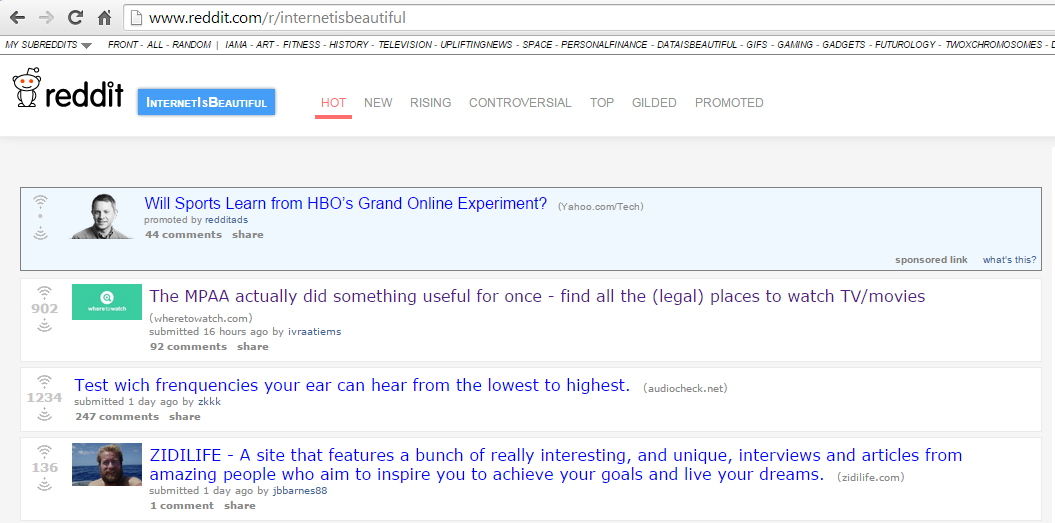The image size is (1055, 523).
Task: Click the browser home icon
Action: pos(104,18)
